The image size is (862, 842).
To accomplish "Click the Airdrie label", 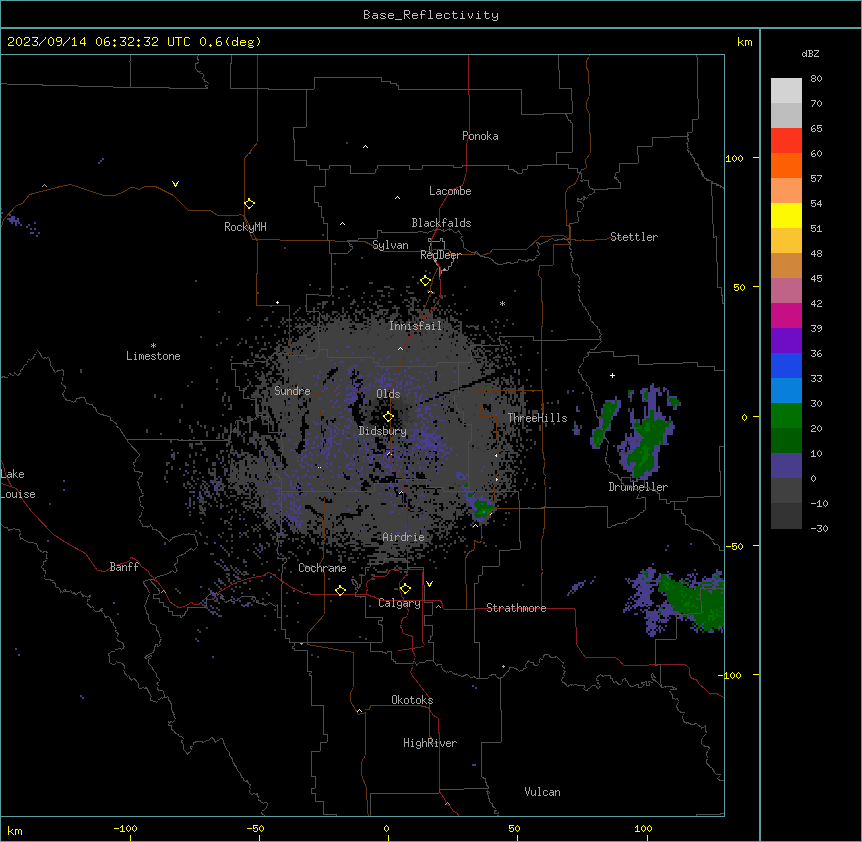I will click(403, 537).
